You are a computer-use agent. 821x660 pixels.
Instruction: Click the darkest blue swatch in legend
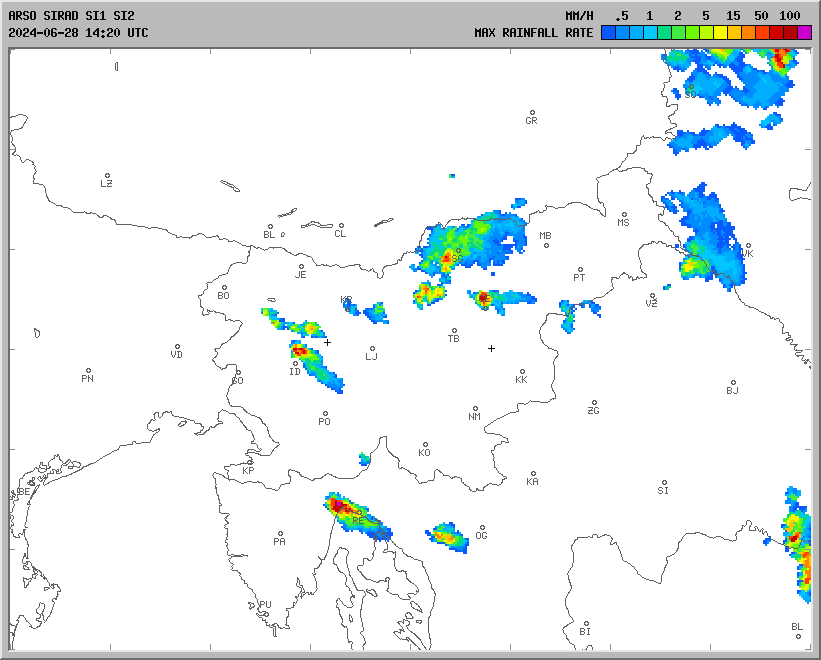pyautogui.click(x=608, y=32)
